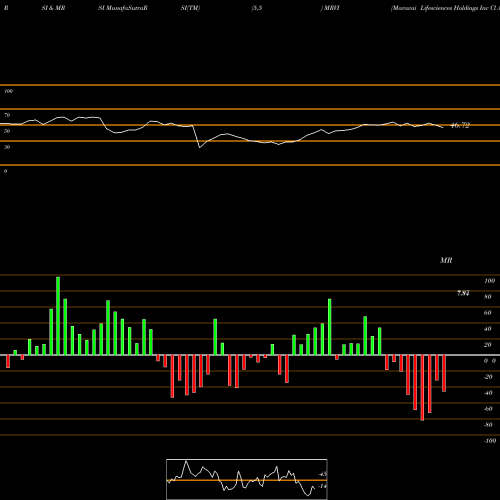Click the RSI axis label 100

pyautogui.click(x=8, y=91)
